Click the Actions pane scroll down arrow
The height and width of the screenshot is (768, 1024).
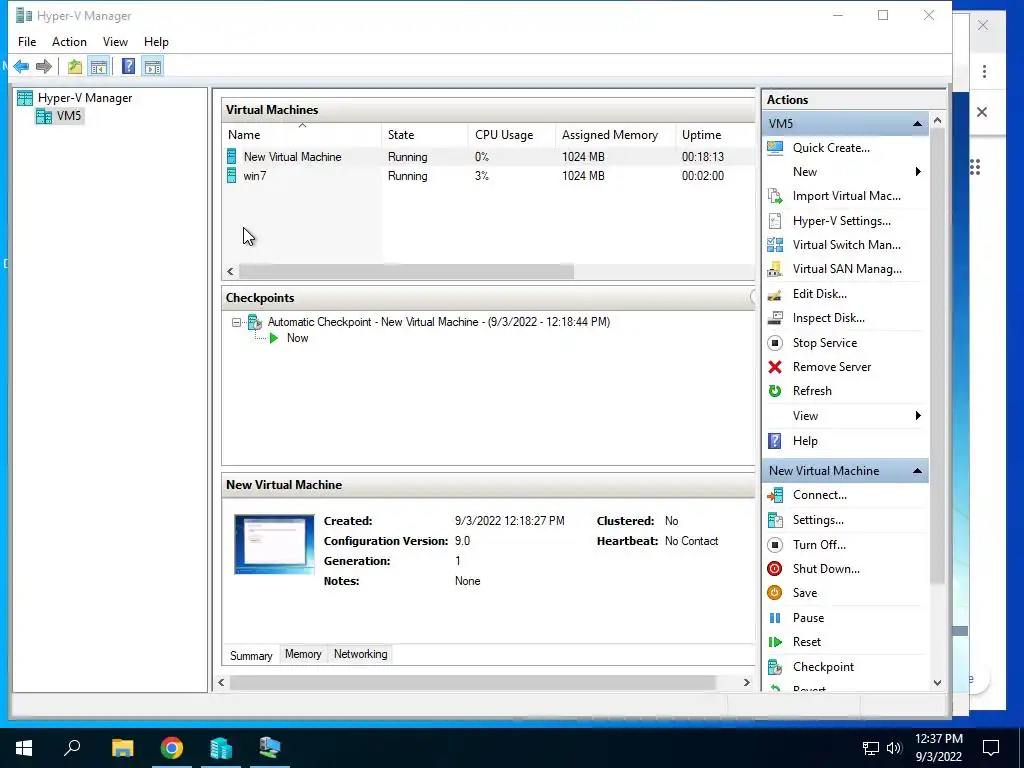(938, 683)
